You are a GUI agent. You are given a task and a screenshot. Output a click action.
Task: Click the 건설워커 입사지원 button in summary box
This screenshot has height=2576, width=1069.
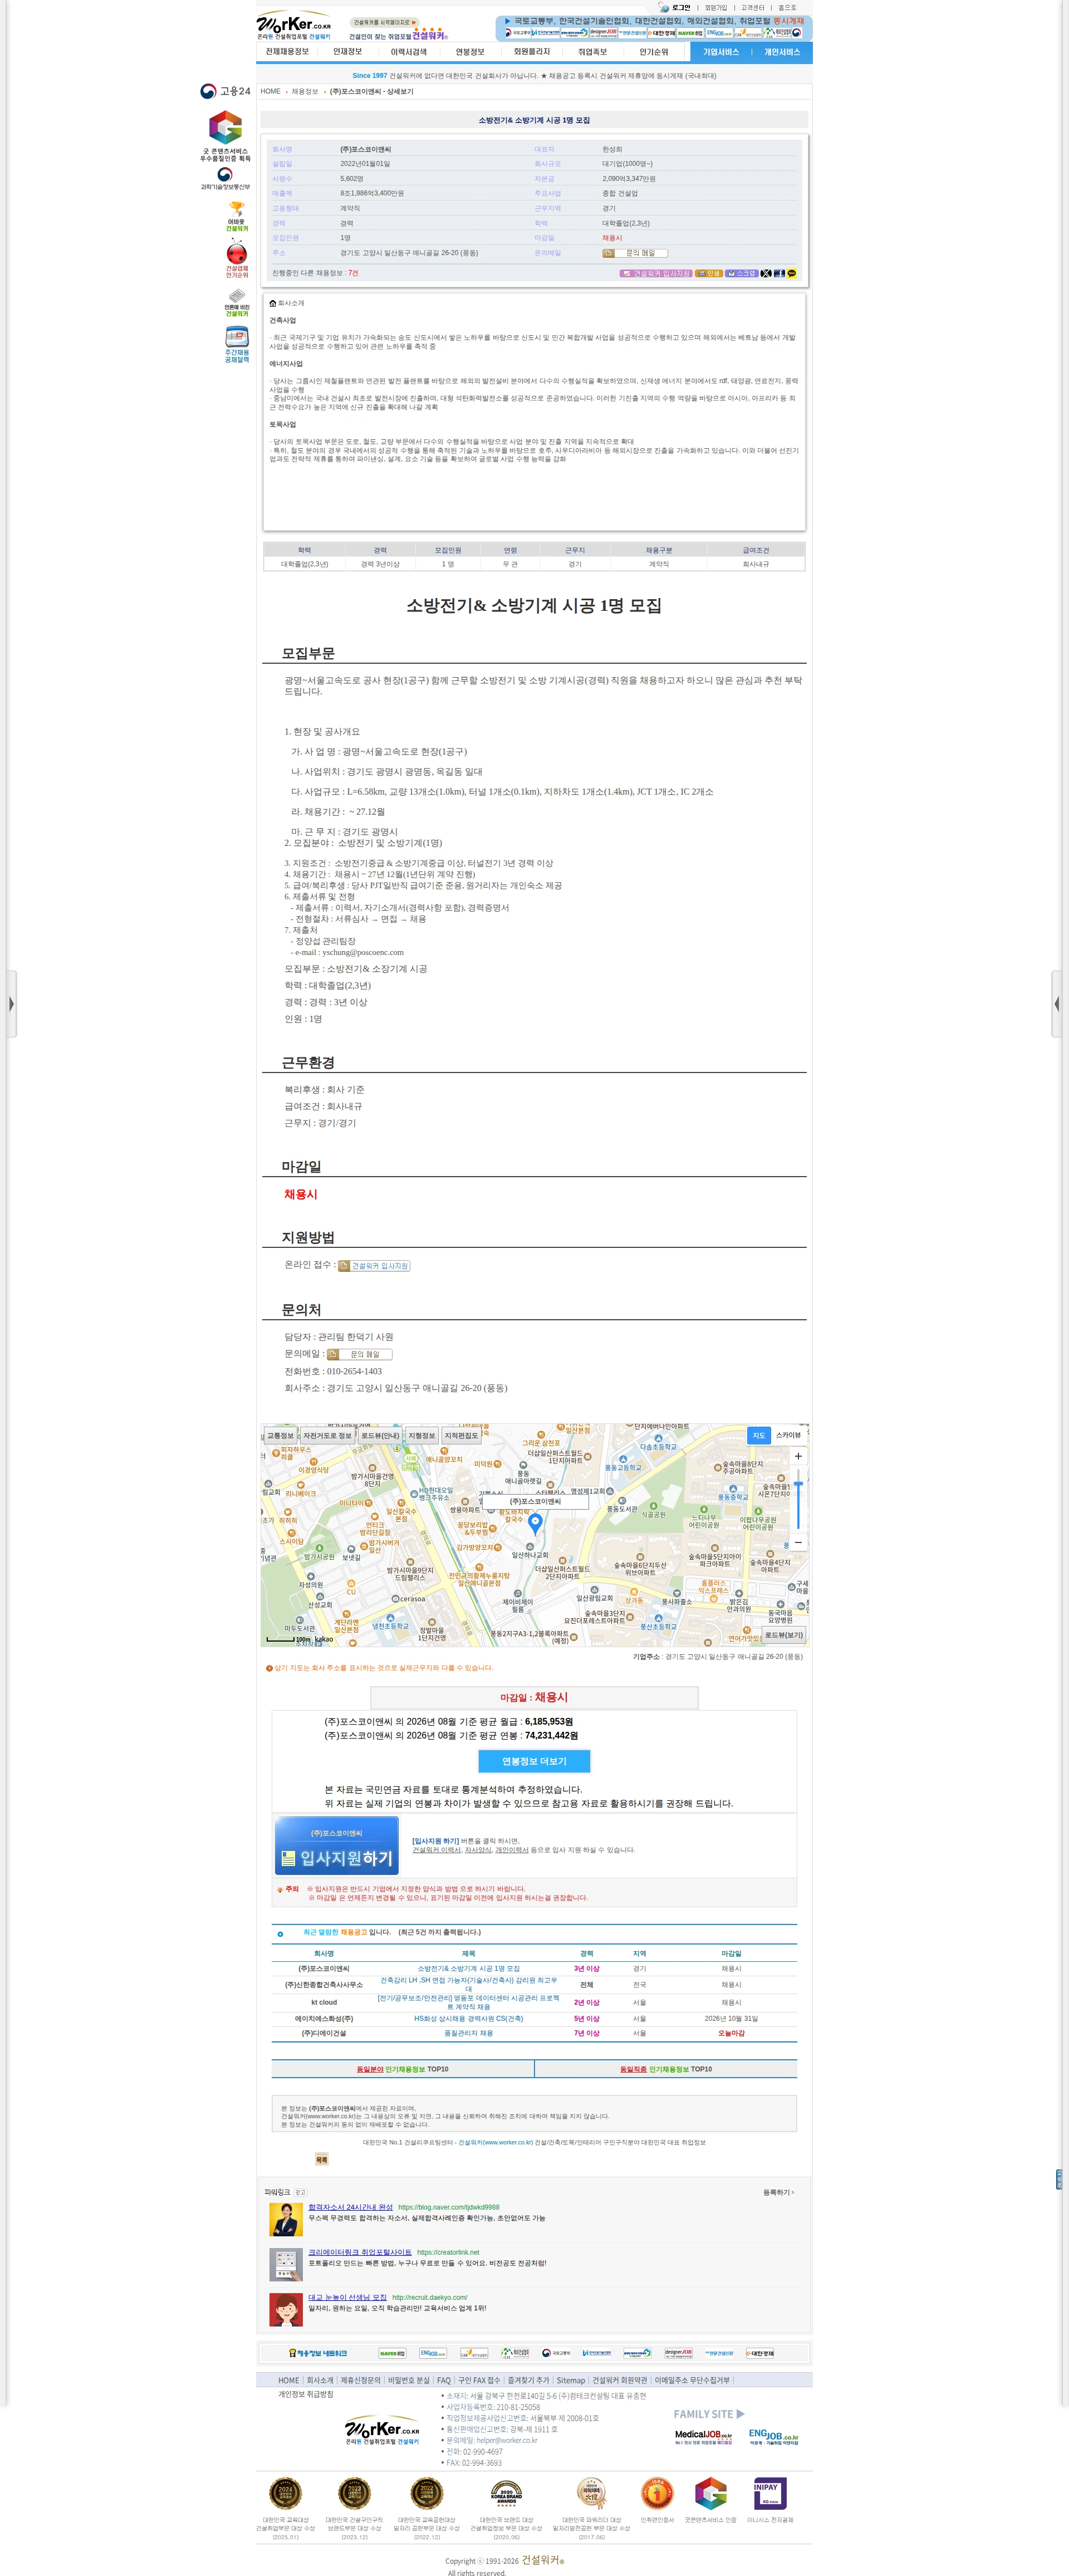pyautogui.click(x=656, y=273)
